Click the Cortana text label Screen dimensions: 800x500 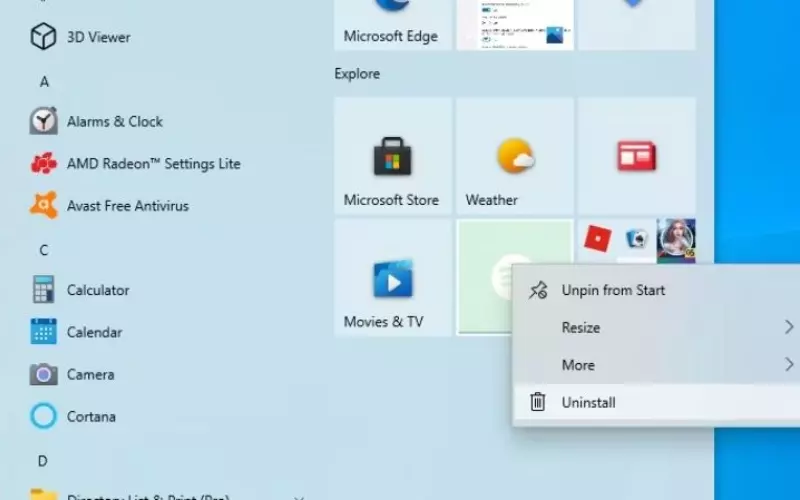click(x=91, y=416)
